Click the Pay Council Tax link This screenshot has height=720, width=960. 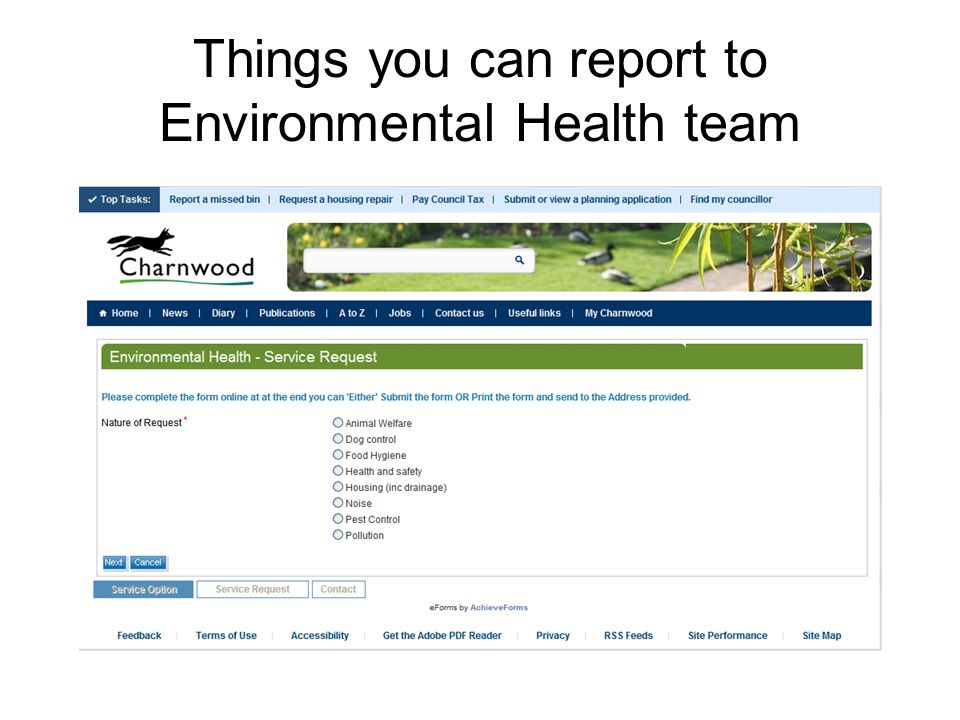448,200
